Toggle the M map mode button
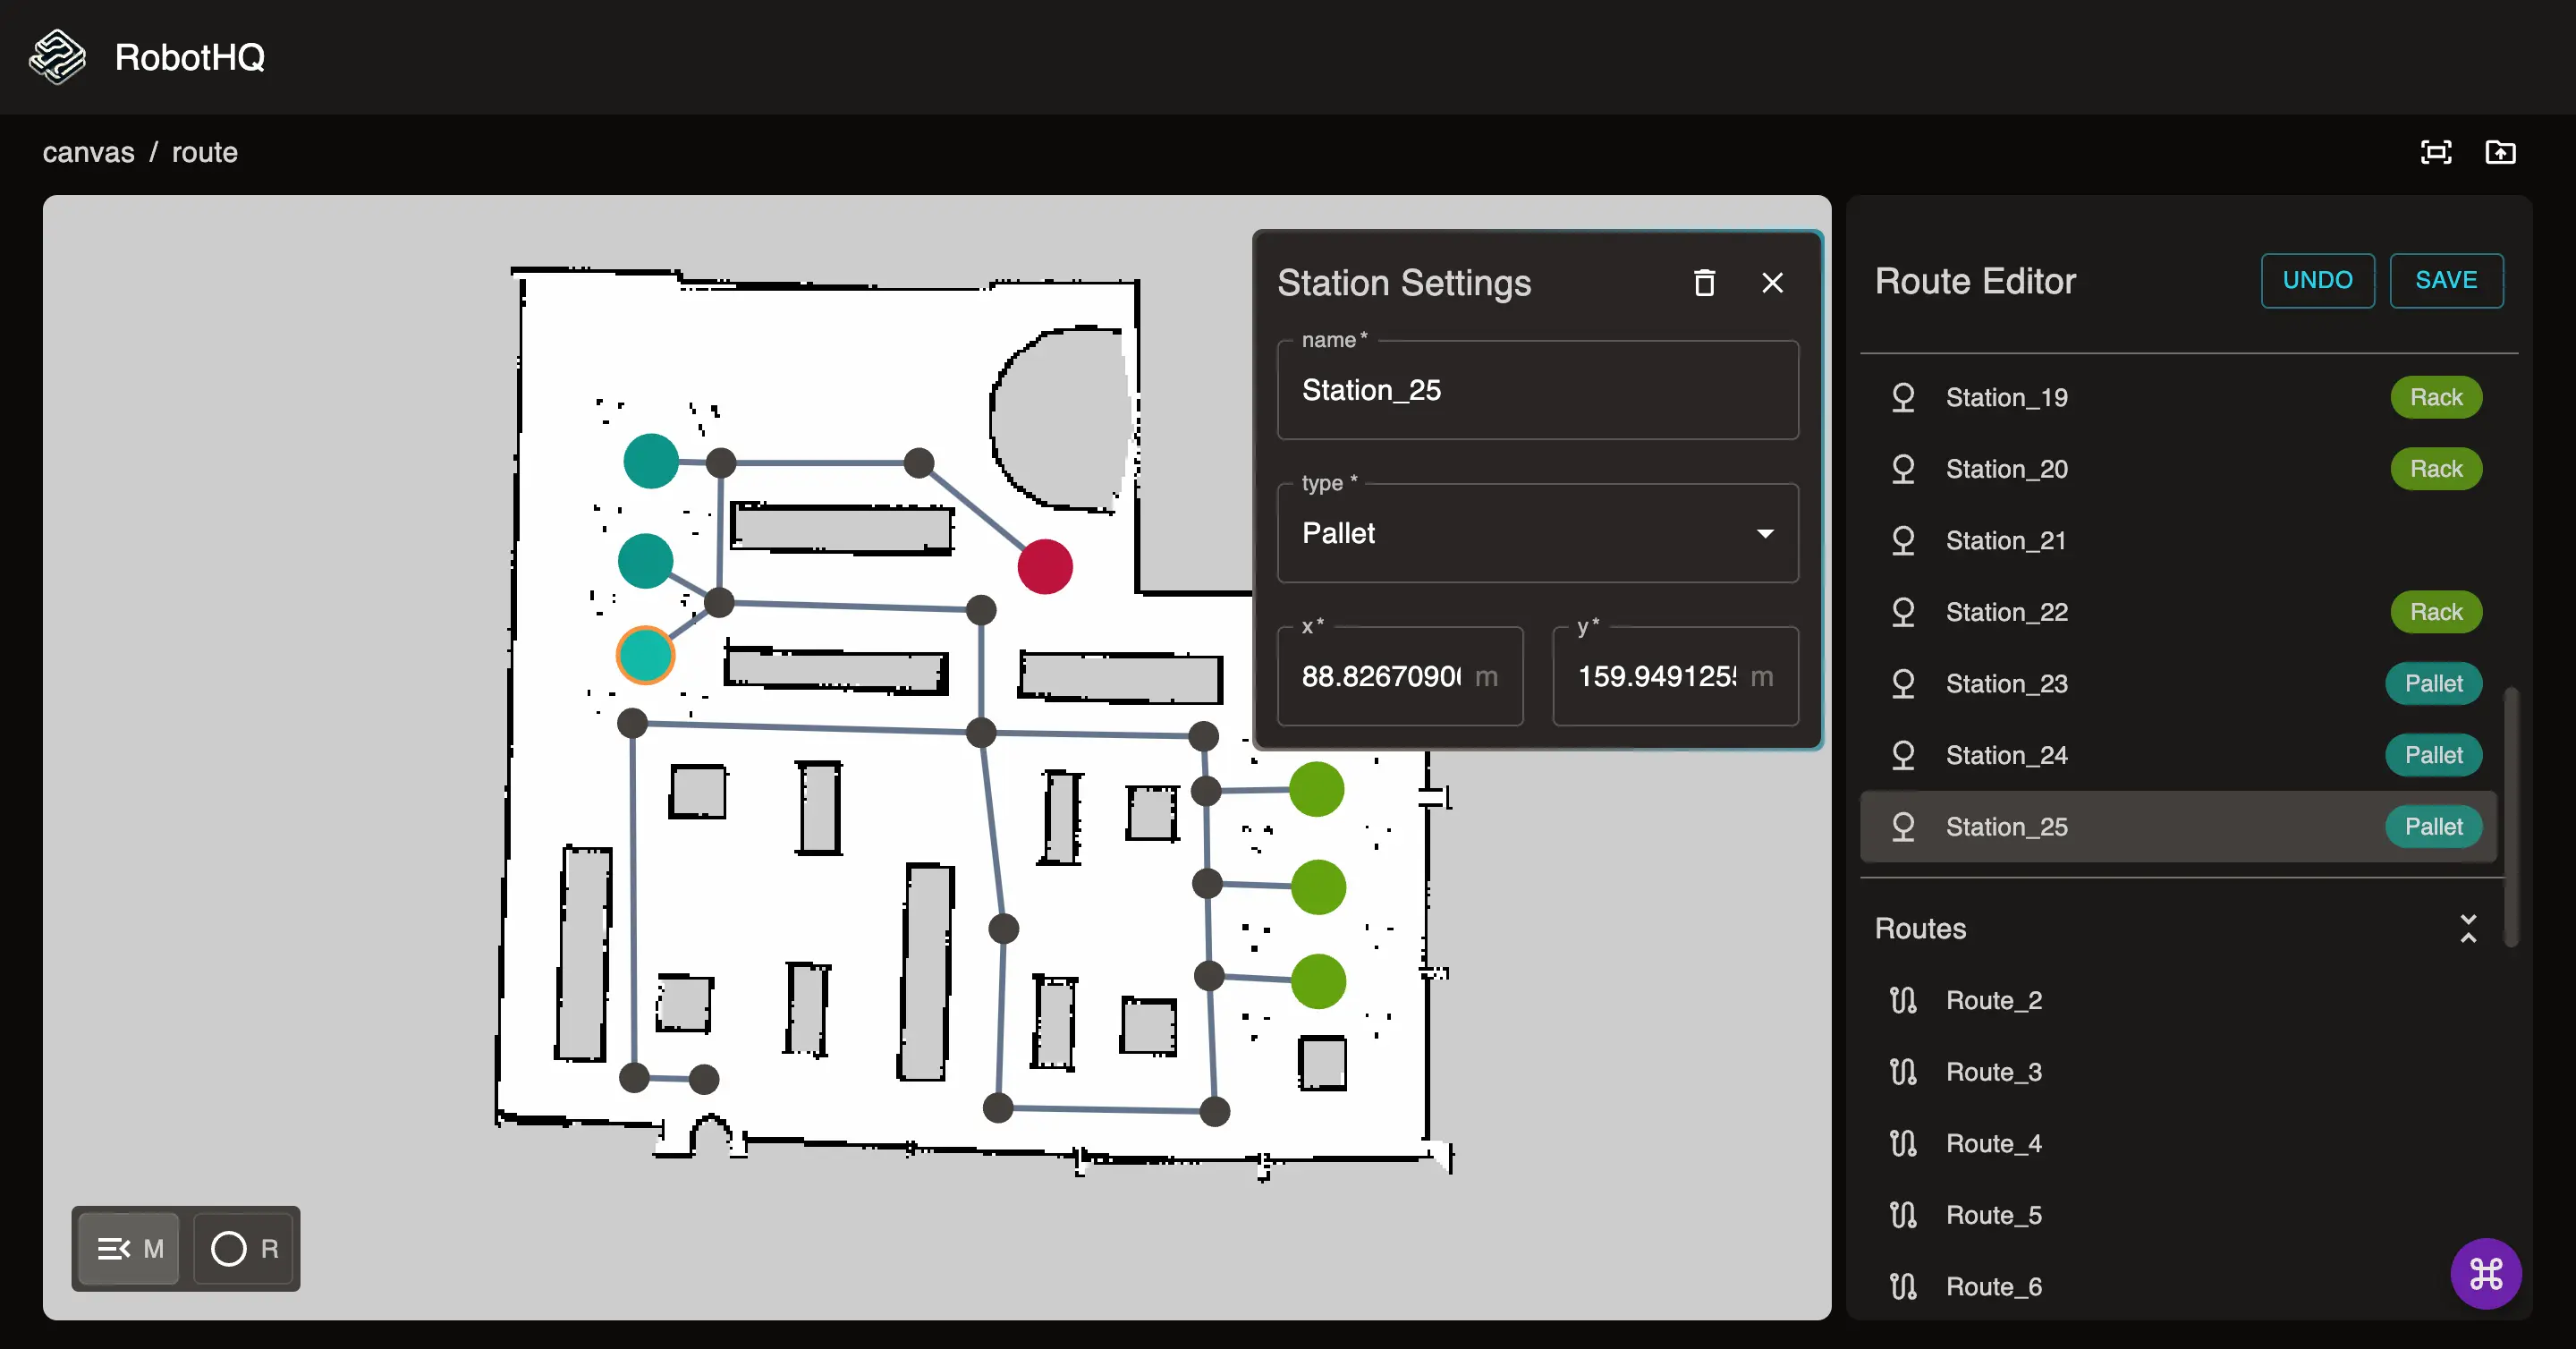 pos(128,1249)
